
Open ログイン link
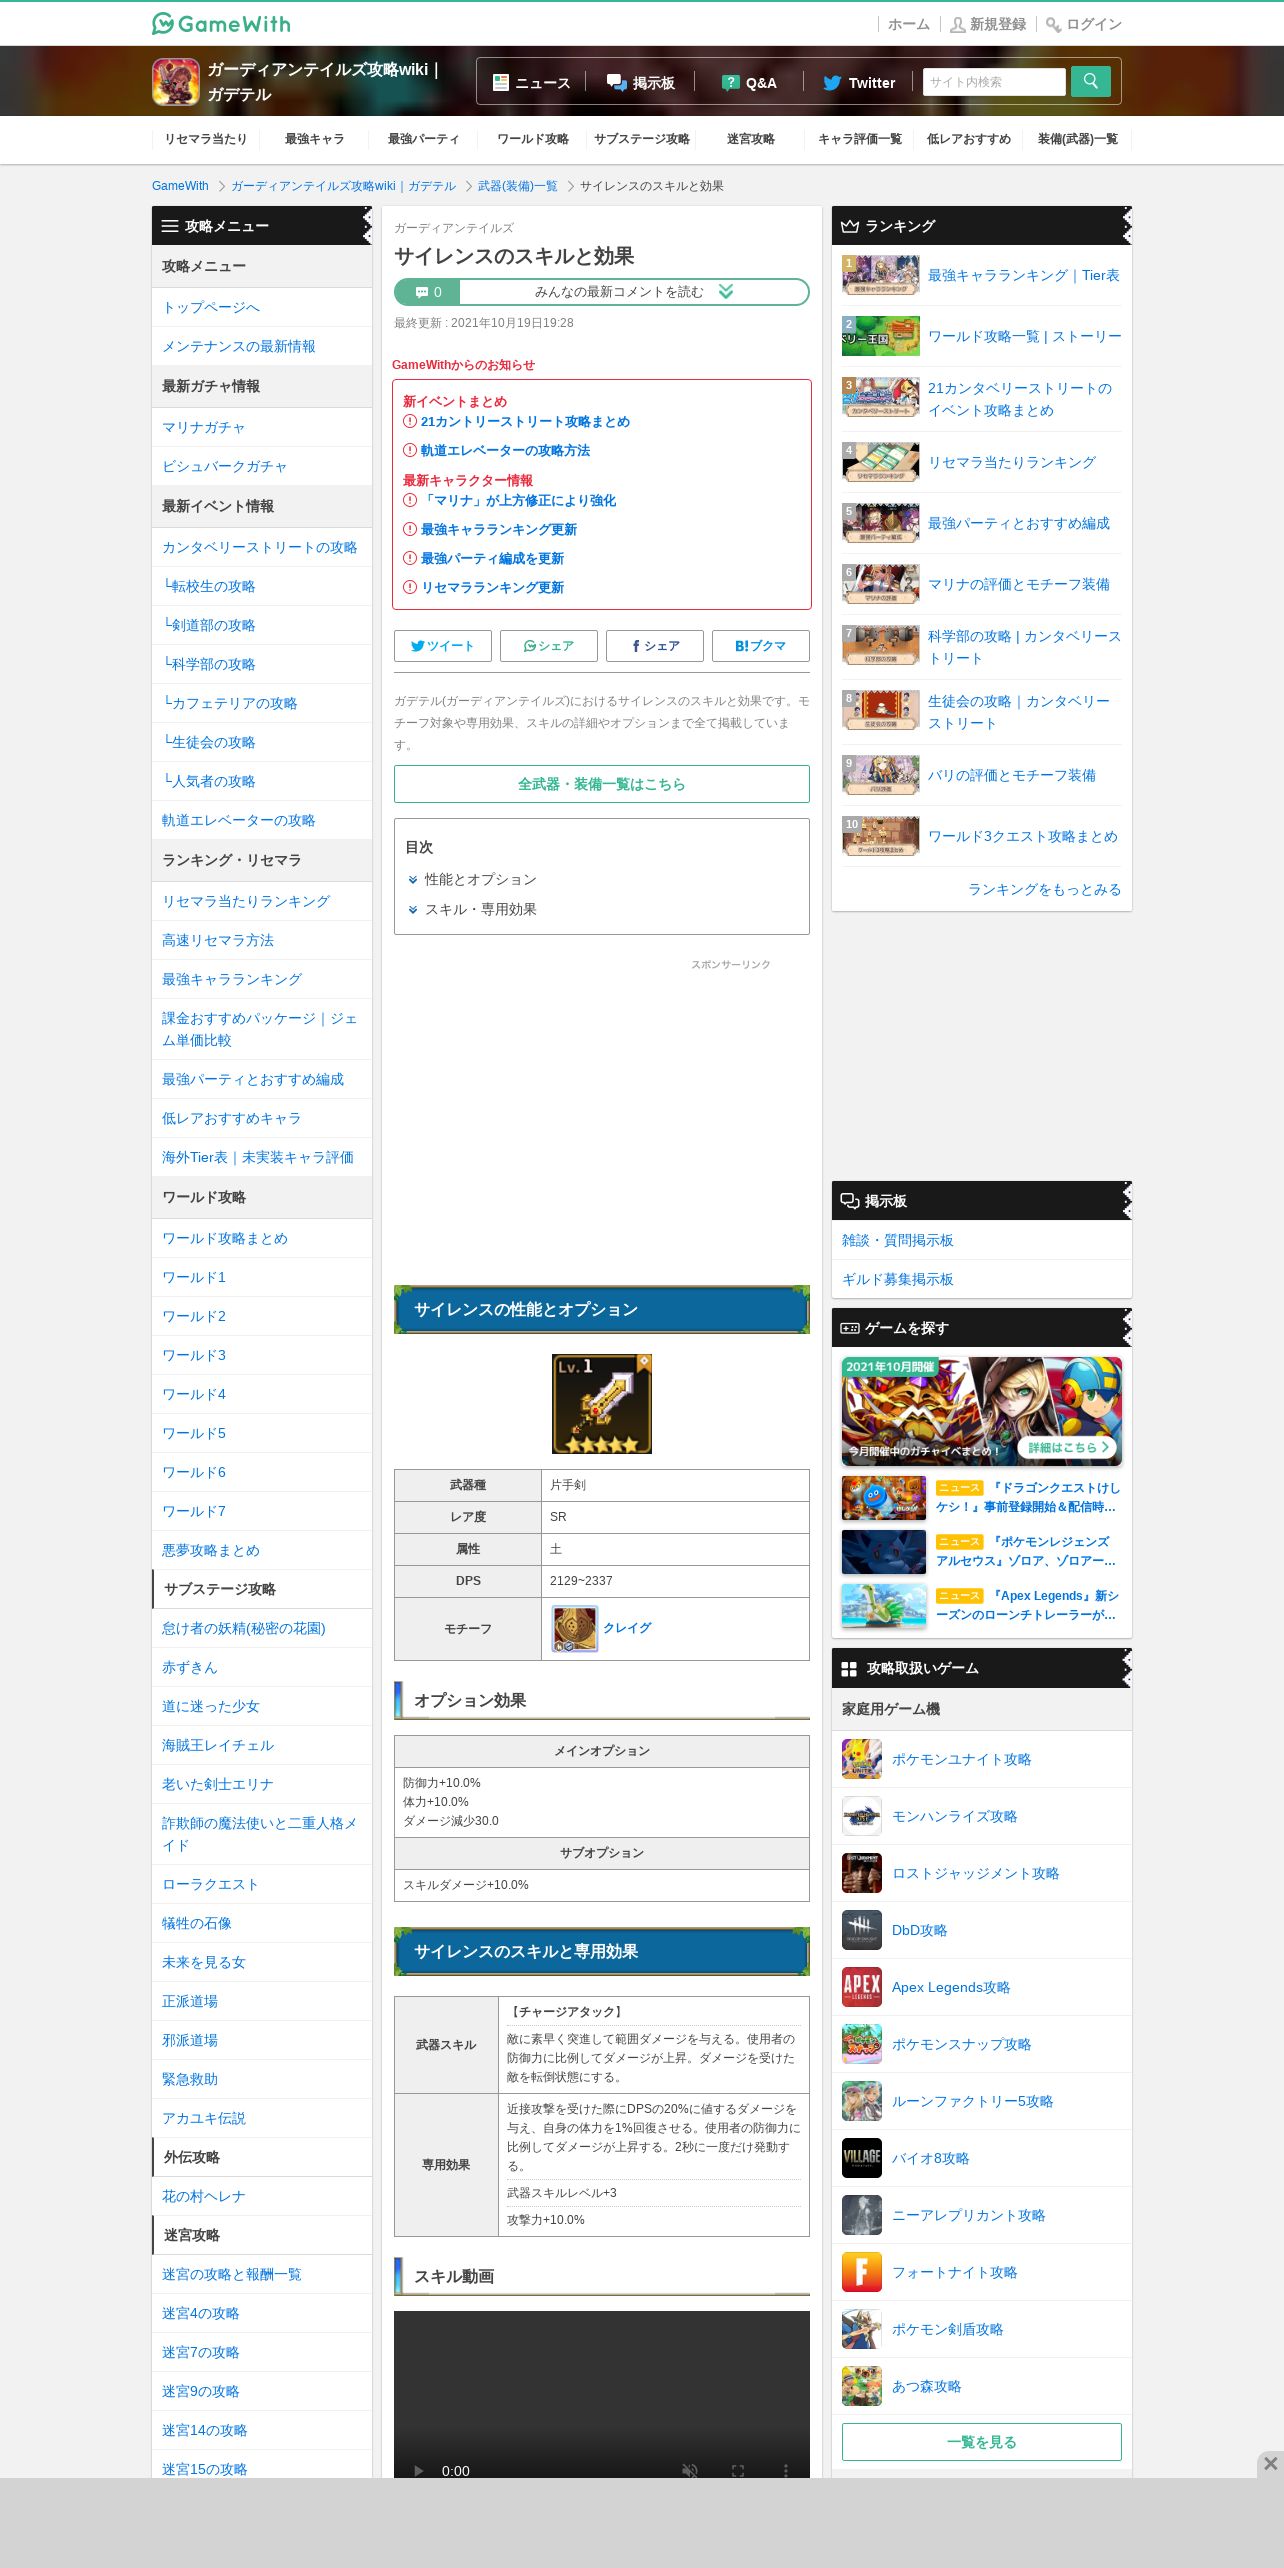pos(1084,24)
